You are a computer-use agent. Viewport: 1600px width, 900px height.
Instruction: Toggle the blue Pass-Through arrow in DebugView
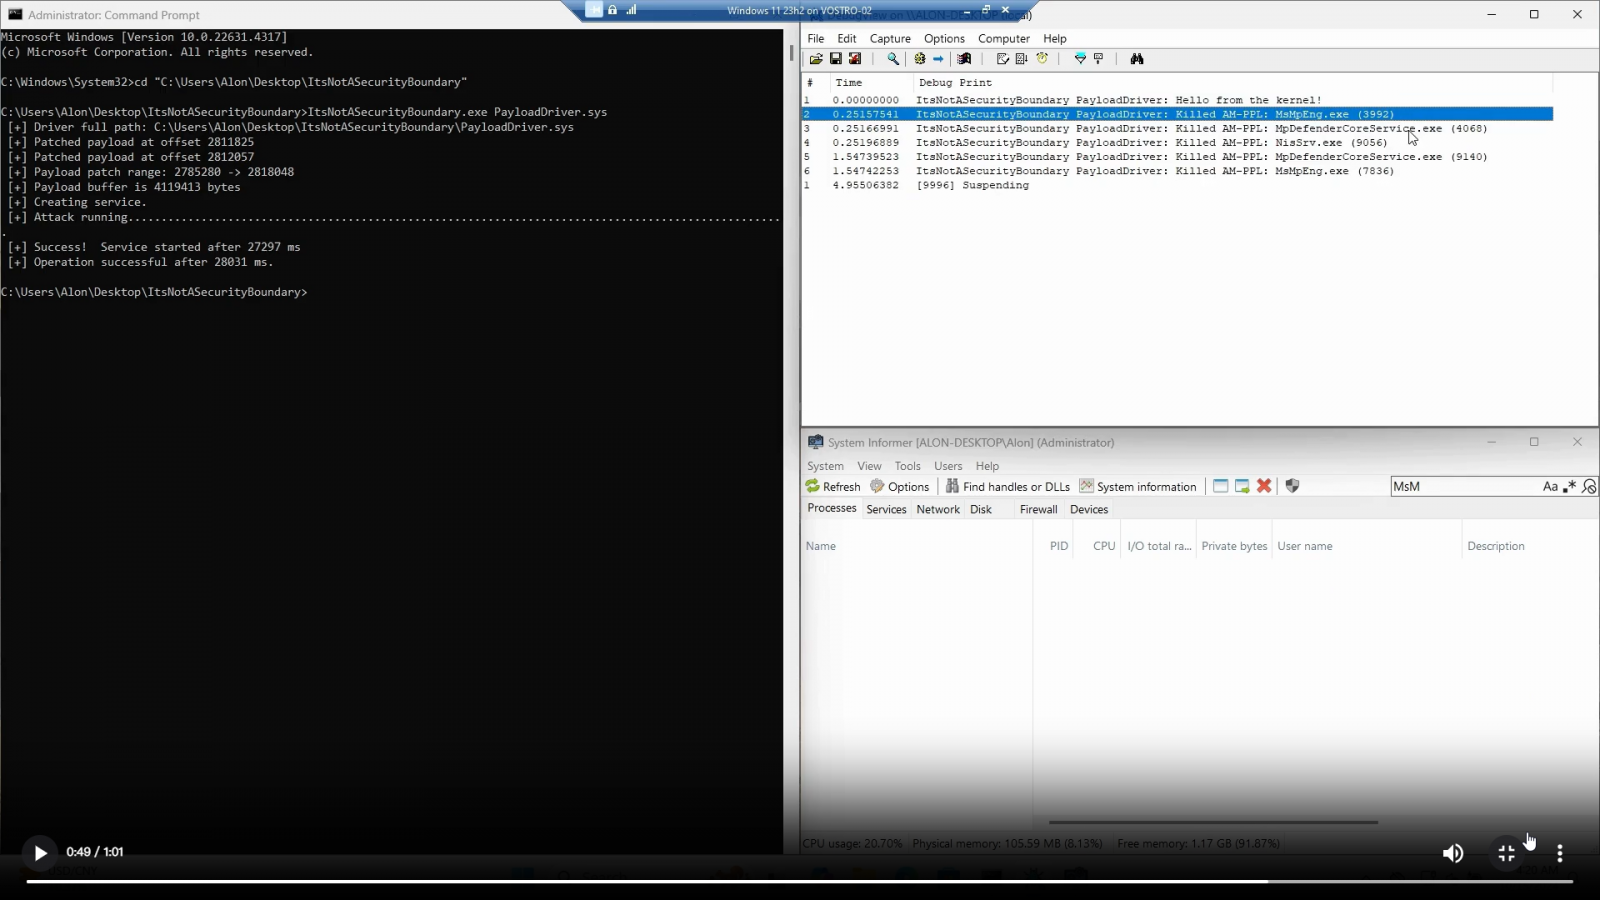(938, 59)
